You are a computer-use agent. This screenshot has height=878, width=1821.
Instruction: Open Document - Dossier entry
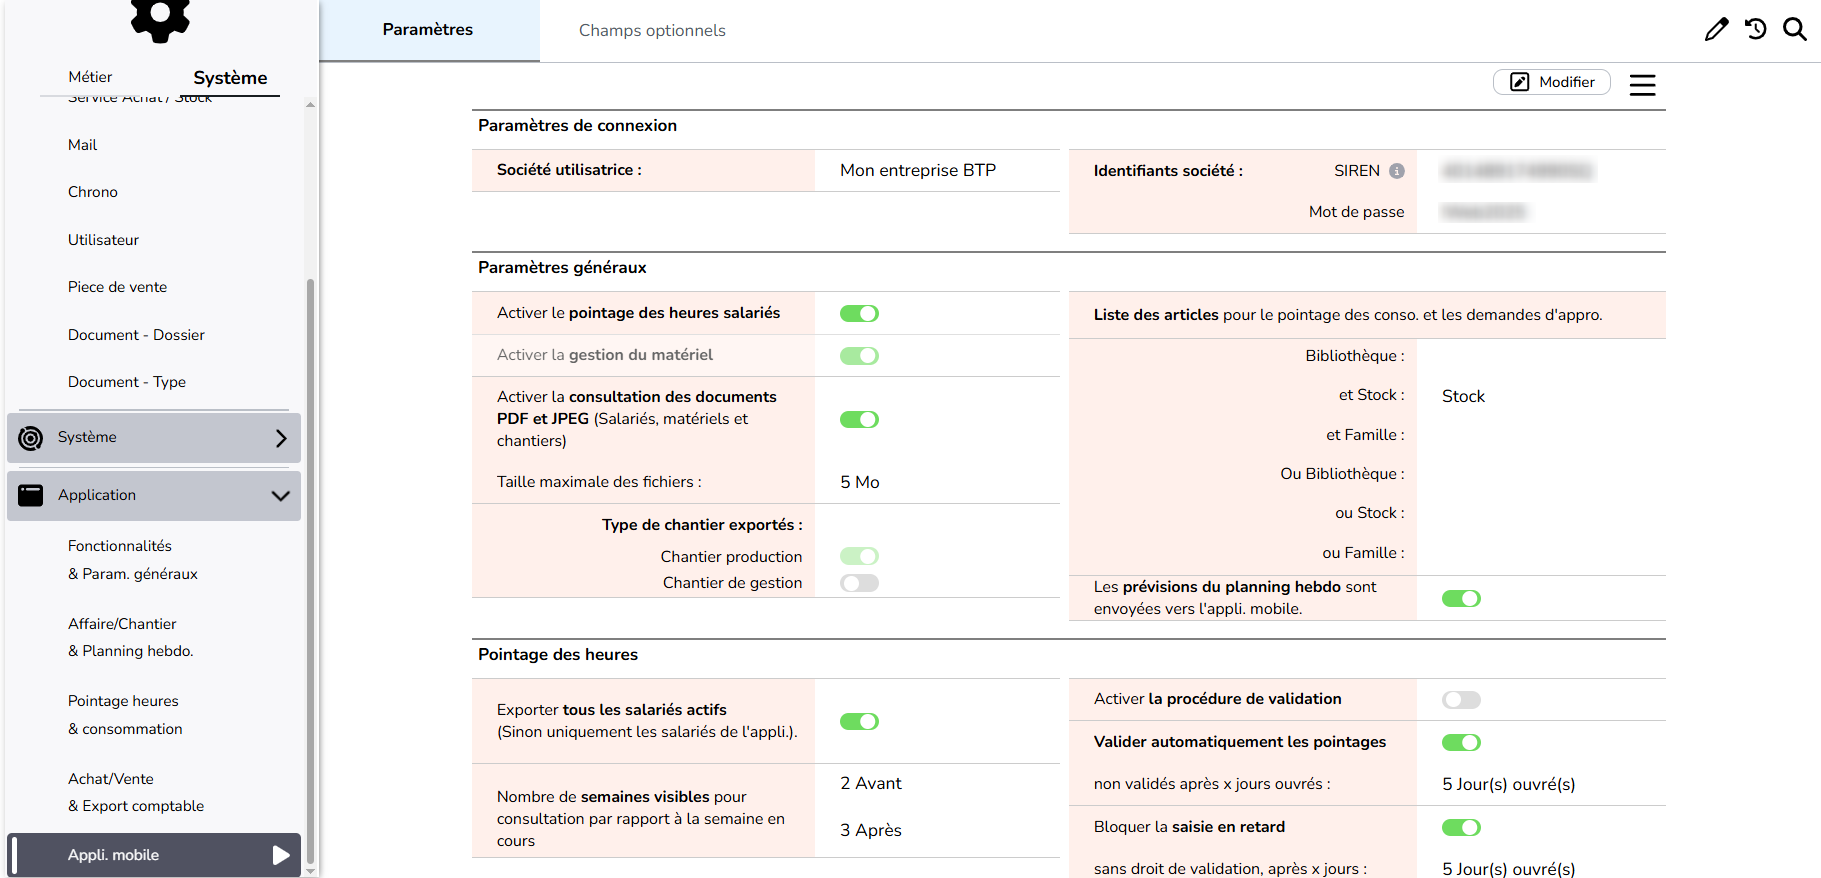(136, 335)
